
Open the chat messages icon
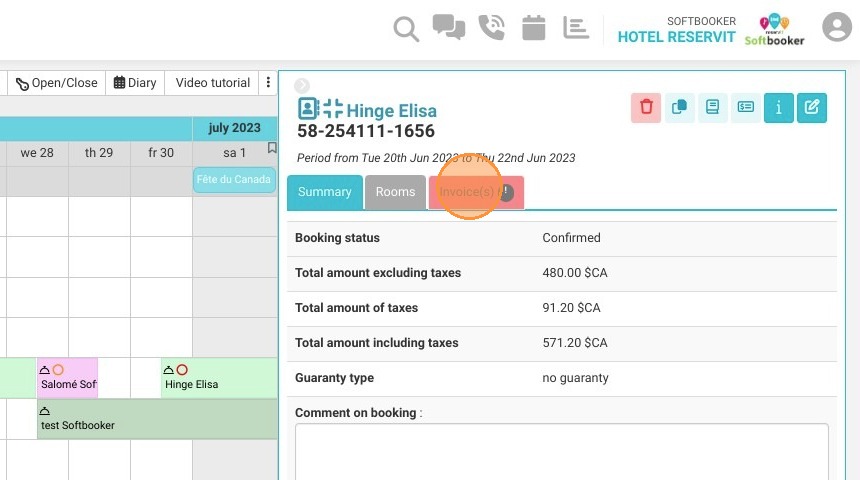point(449,27)
